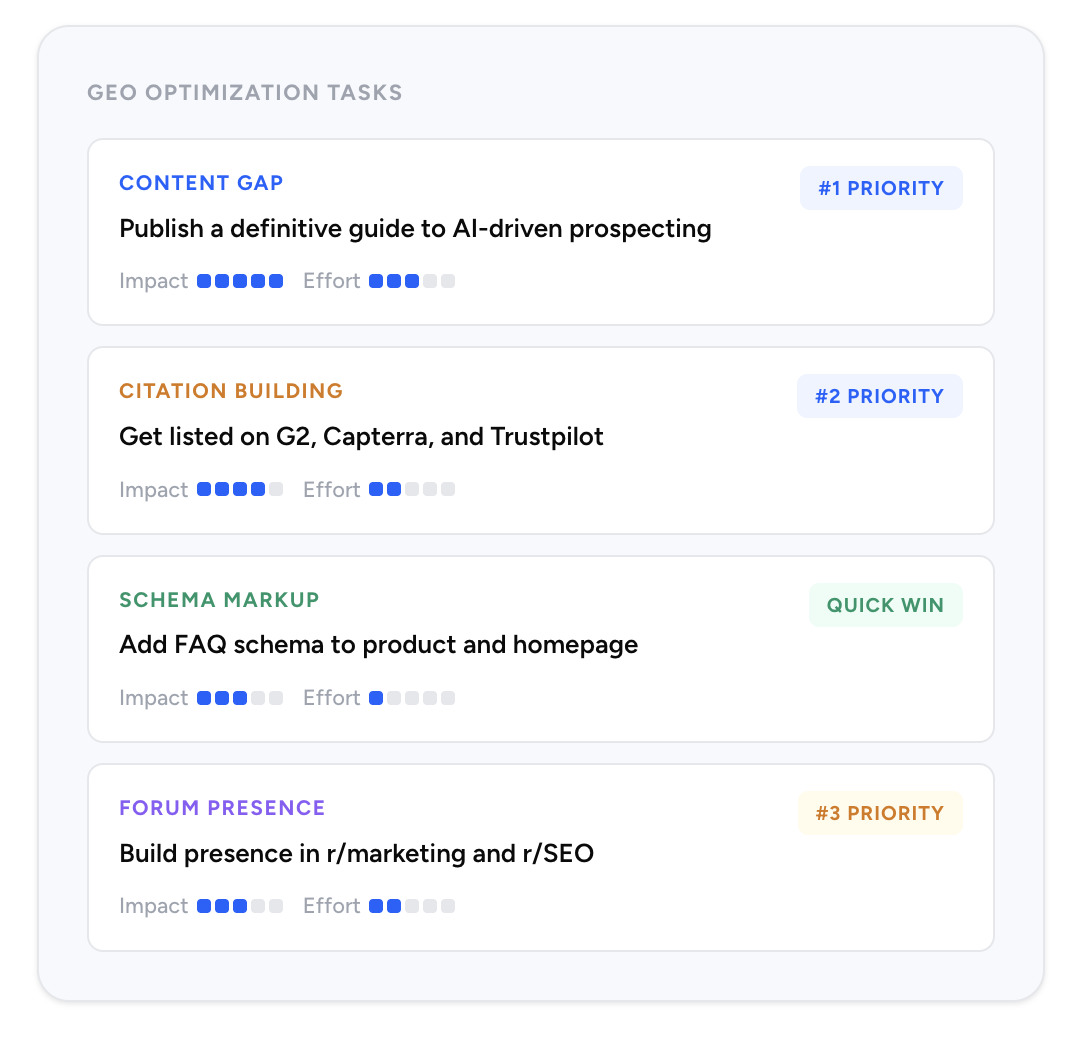Open the FORUM PRESENCE category label
Screen dimensions: 1072x1038
(x=222, y=808)
